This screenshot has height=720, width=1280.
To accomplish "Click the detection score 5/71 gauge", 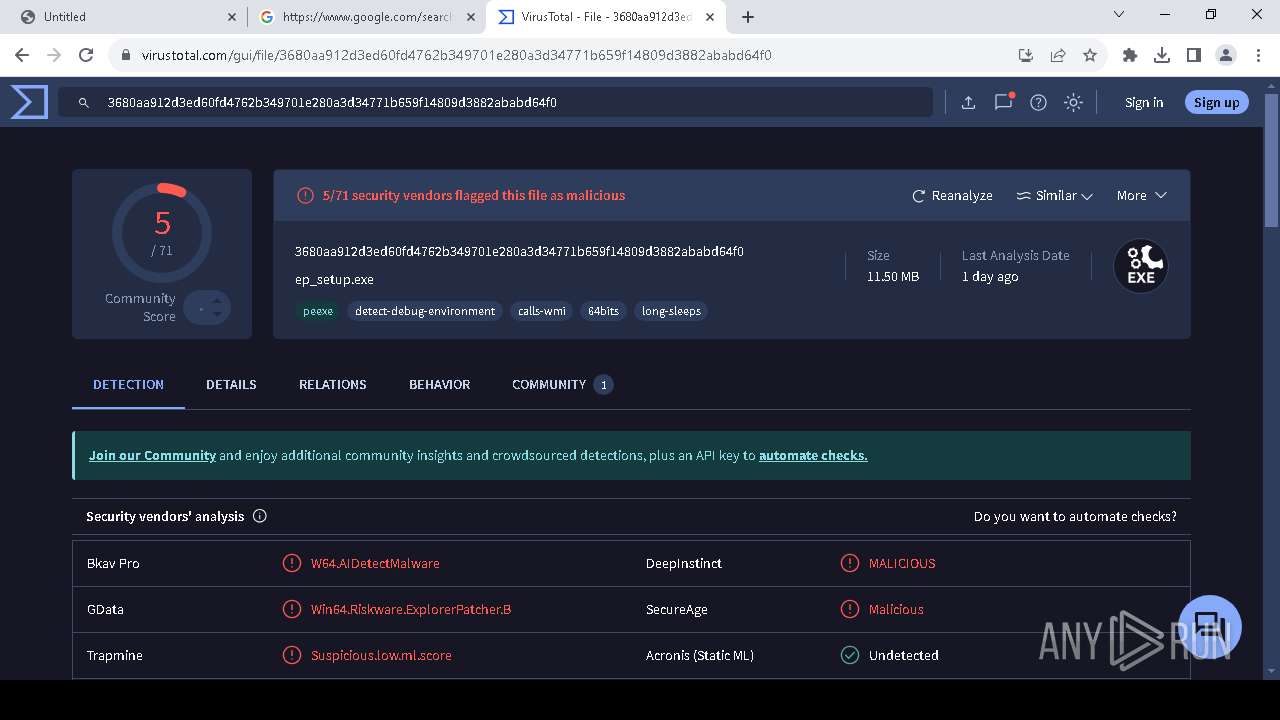I will [162, 233].
